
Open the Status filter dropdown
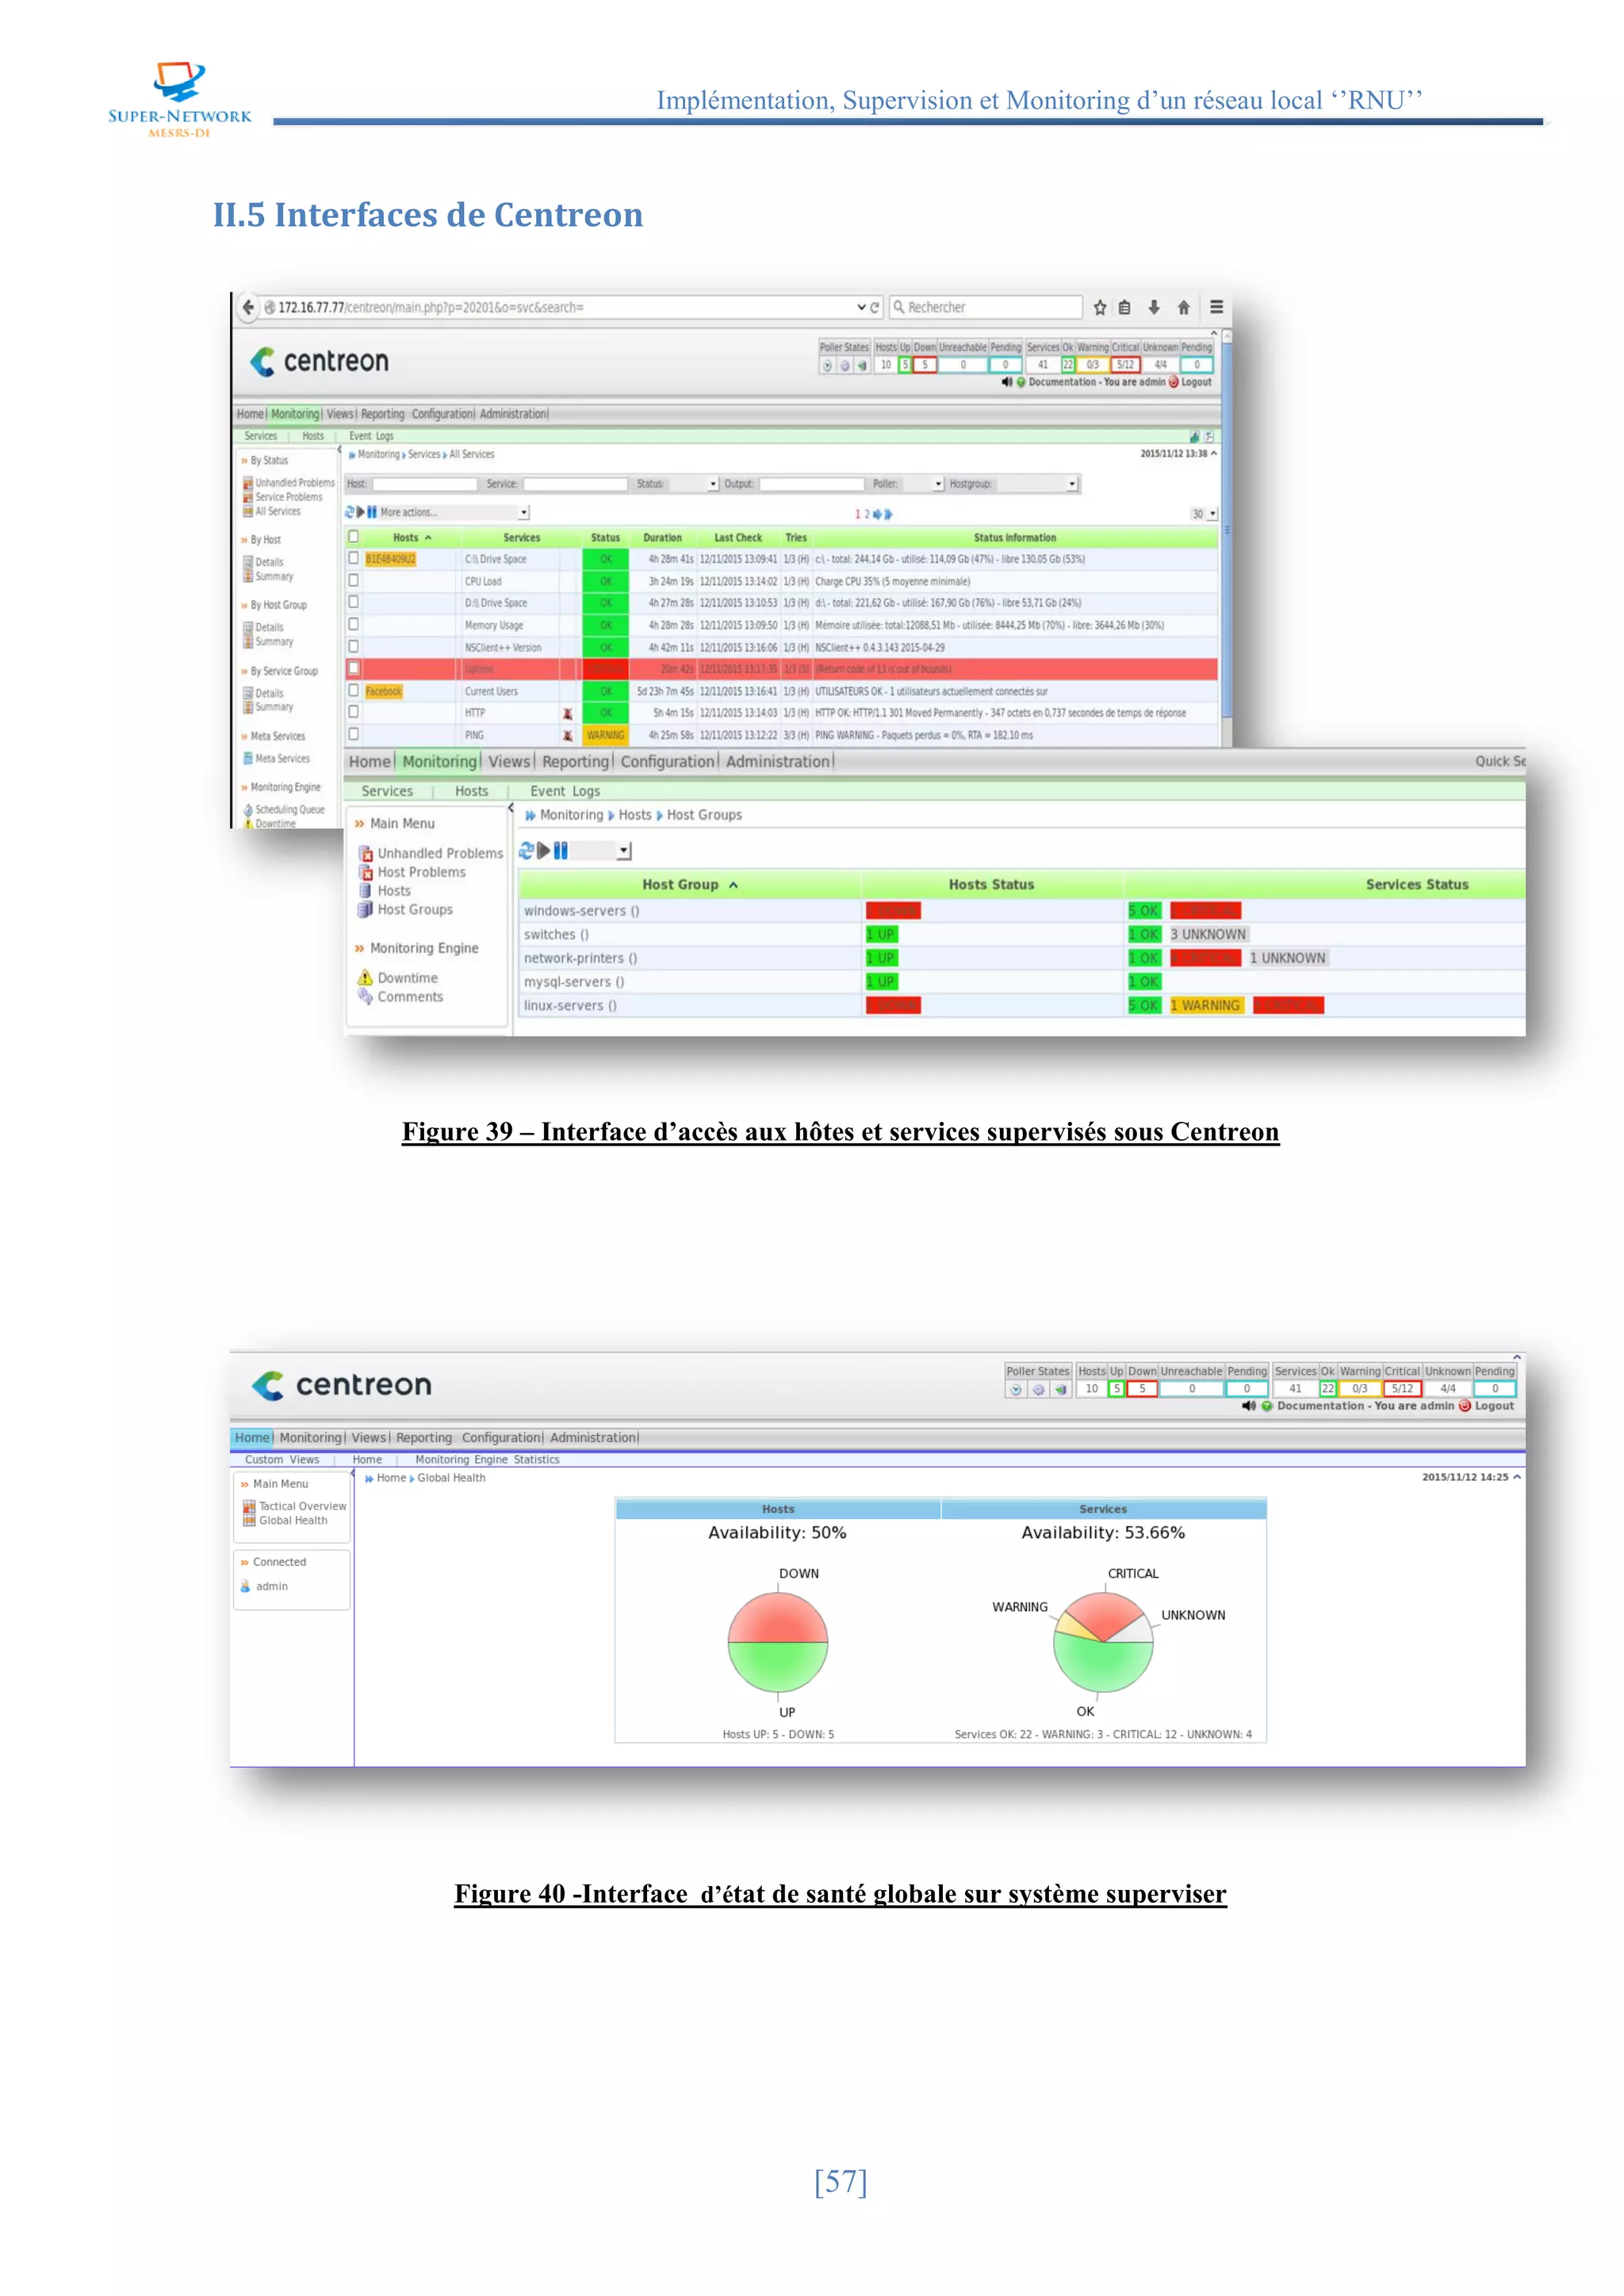point(694,484)
